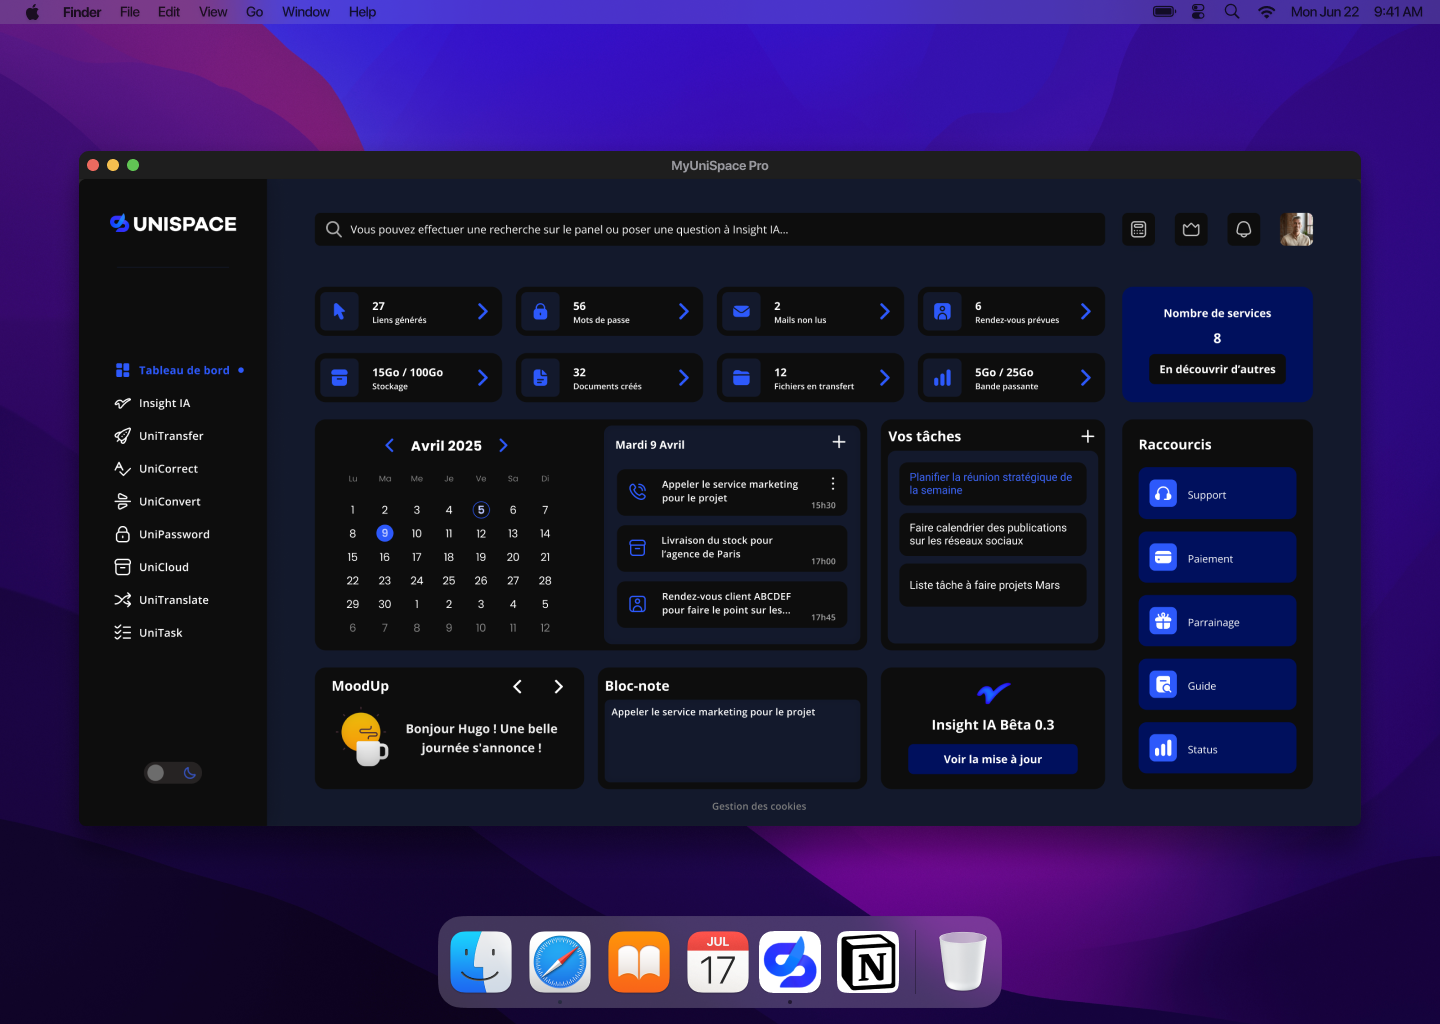Screen dimensions: 1440x1024
Task: Launch Notion from the dock
Action: coord(868,962)
